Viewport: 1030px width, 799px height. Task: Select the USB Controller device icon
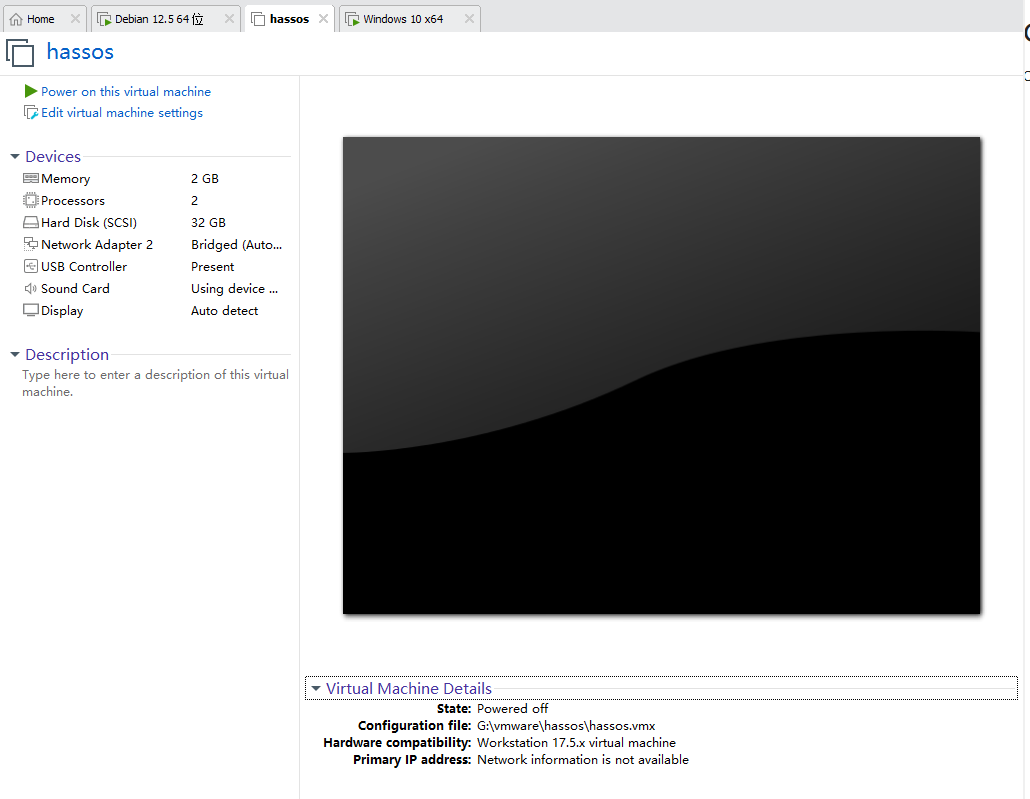point(29,266)
